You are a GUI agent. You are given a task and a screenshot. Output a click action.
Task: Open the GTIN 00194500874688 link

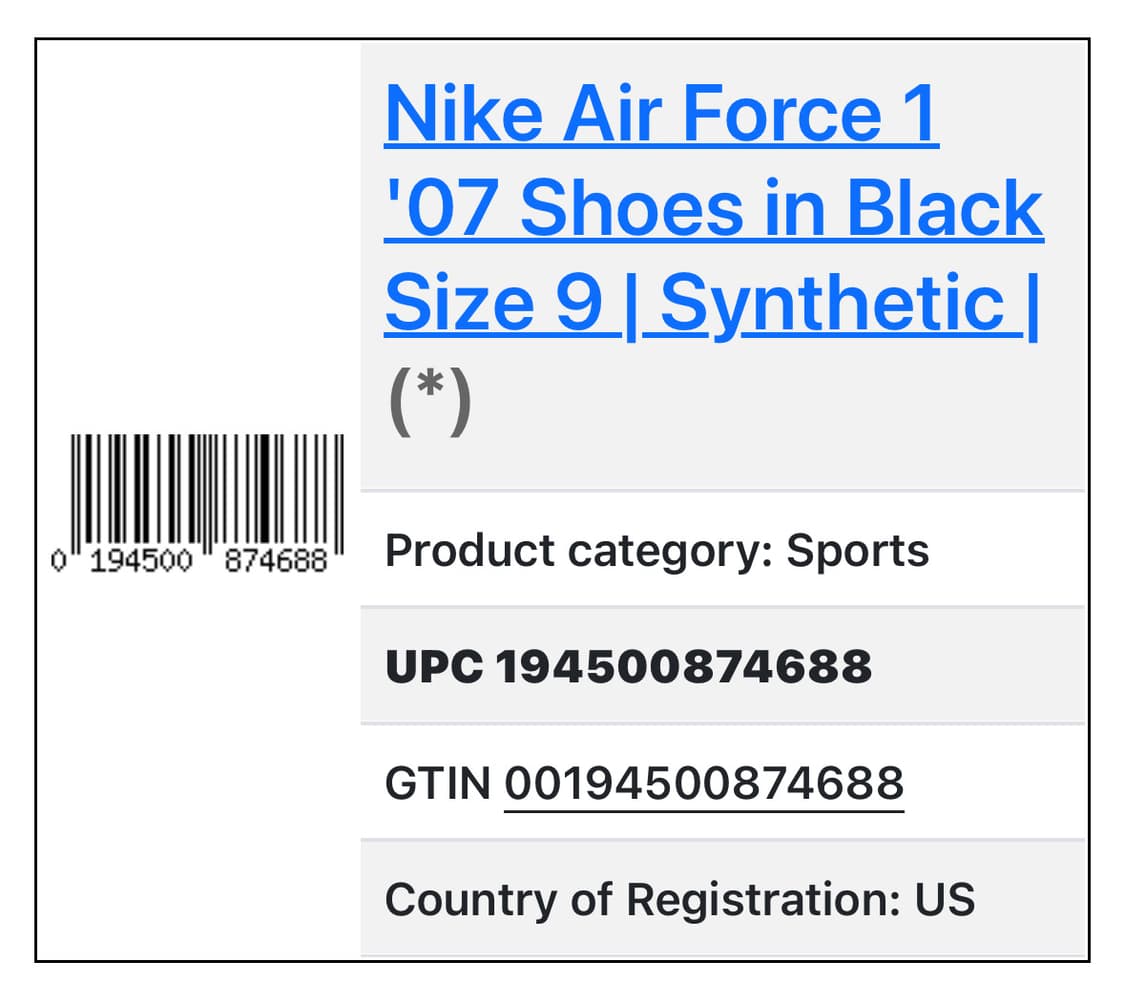(703, 784)
